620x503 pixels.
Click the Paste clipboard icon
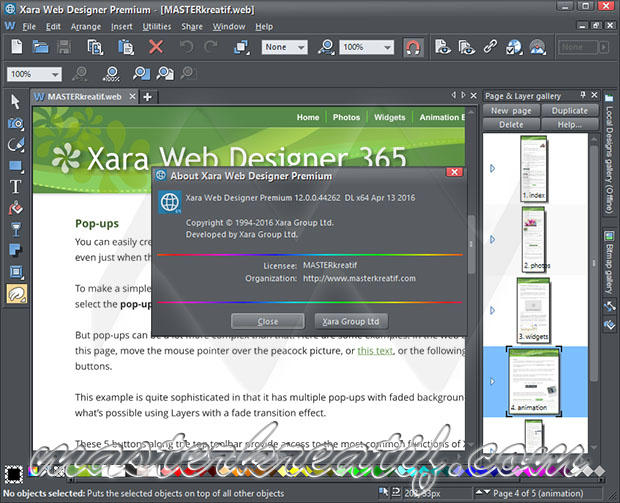[x=126, y=47]
